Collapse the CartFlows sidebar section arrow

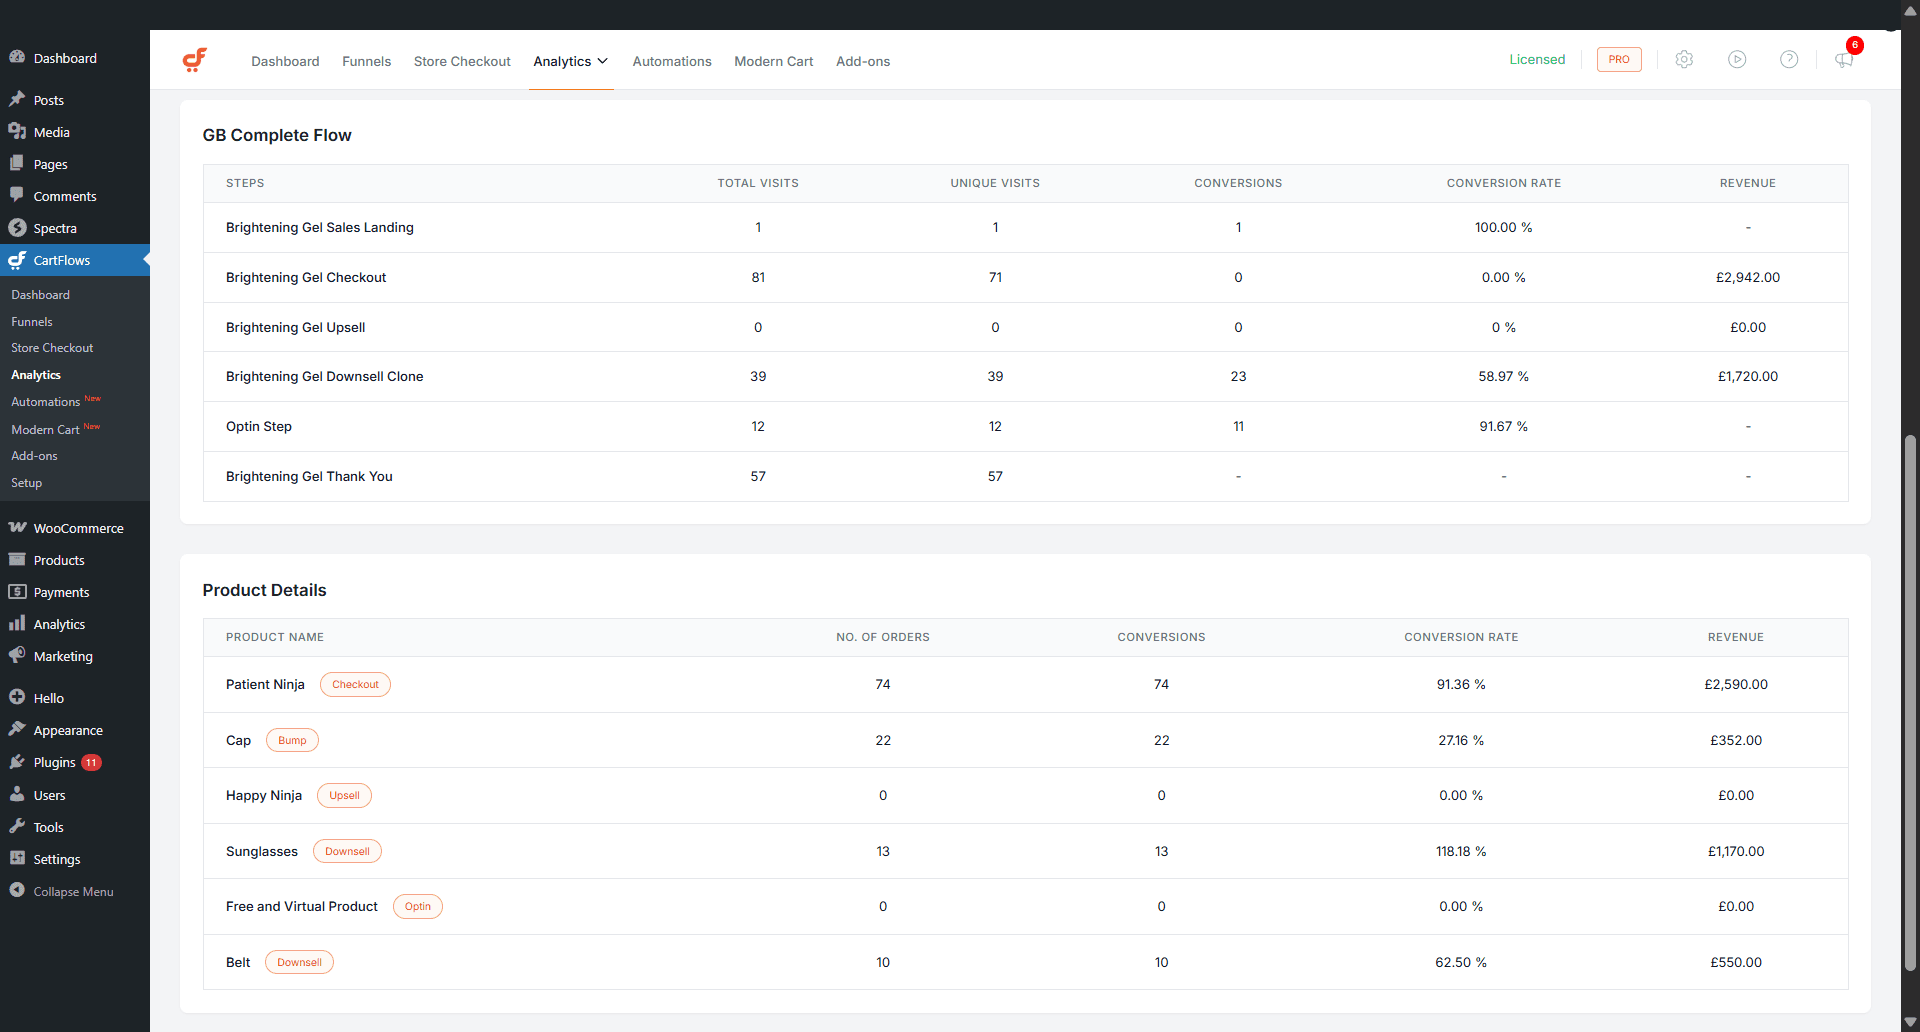coord(145,260)
